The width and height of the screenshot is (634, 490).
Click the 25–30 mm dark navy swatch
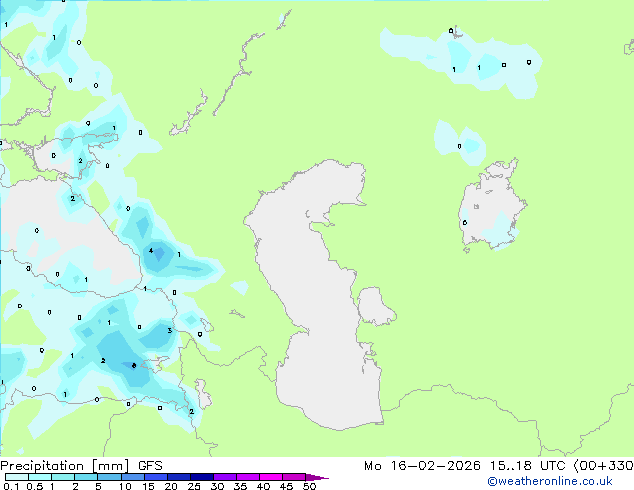[201, 477]
